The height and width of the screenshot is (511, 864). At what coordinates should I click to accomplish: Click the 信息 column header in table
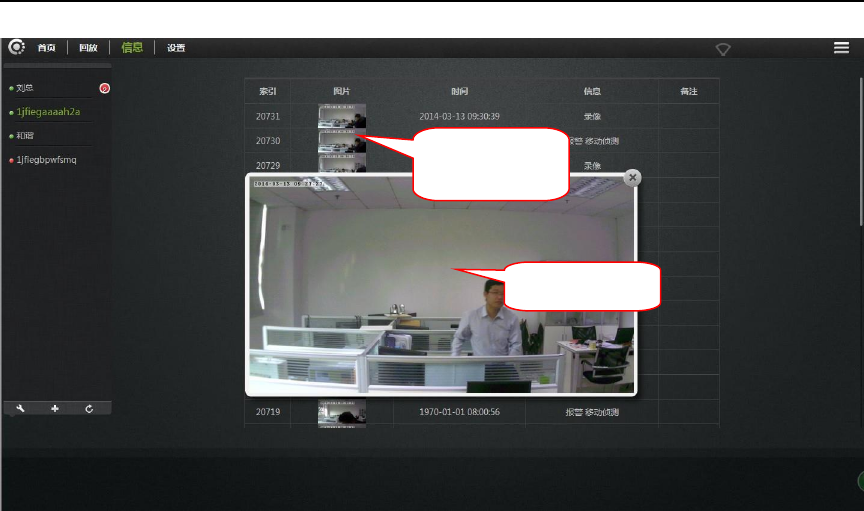592,92
